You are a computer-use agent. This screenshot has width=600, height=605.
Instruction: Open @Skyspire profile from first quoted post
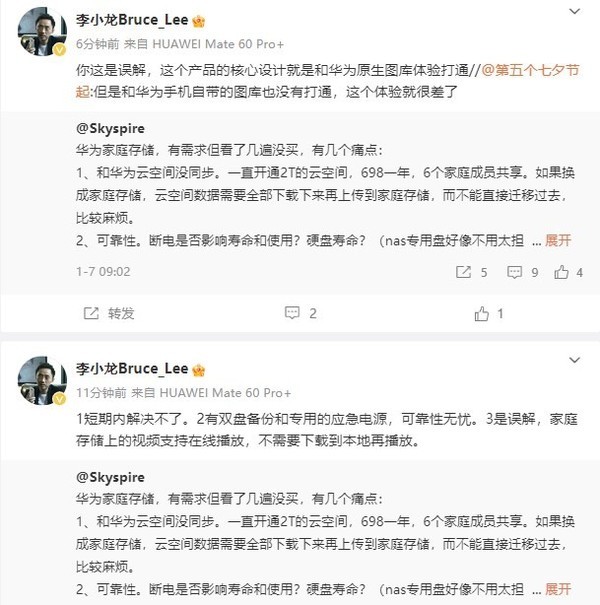[x=110, y=130]
